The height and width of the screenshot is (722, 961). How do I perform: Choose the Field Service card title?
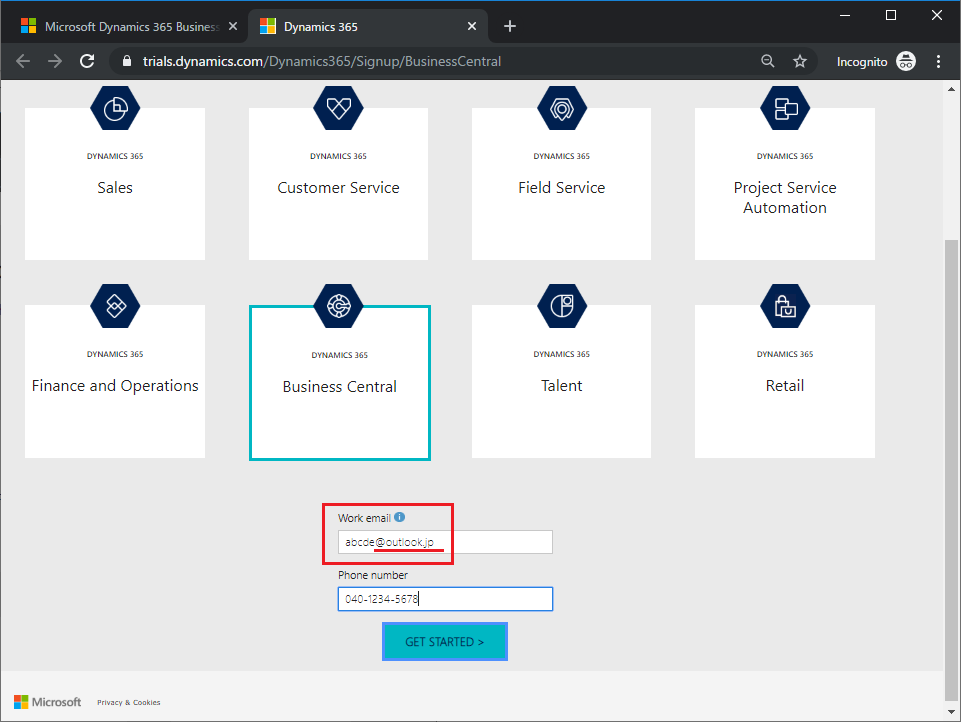tap(562, 188)
